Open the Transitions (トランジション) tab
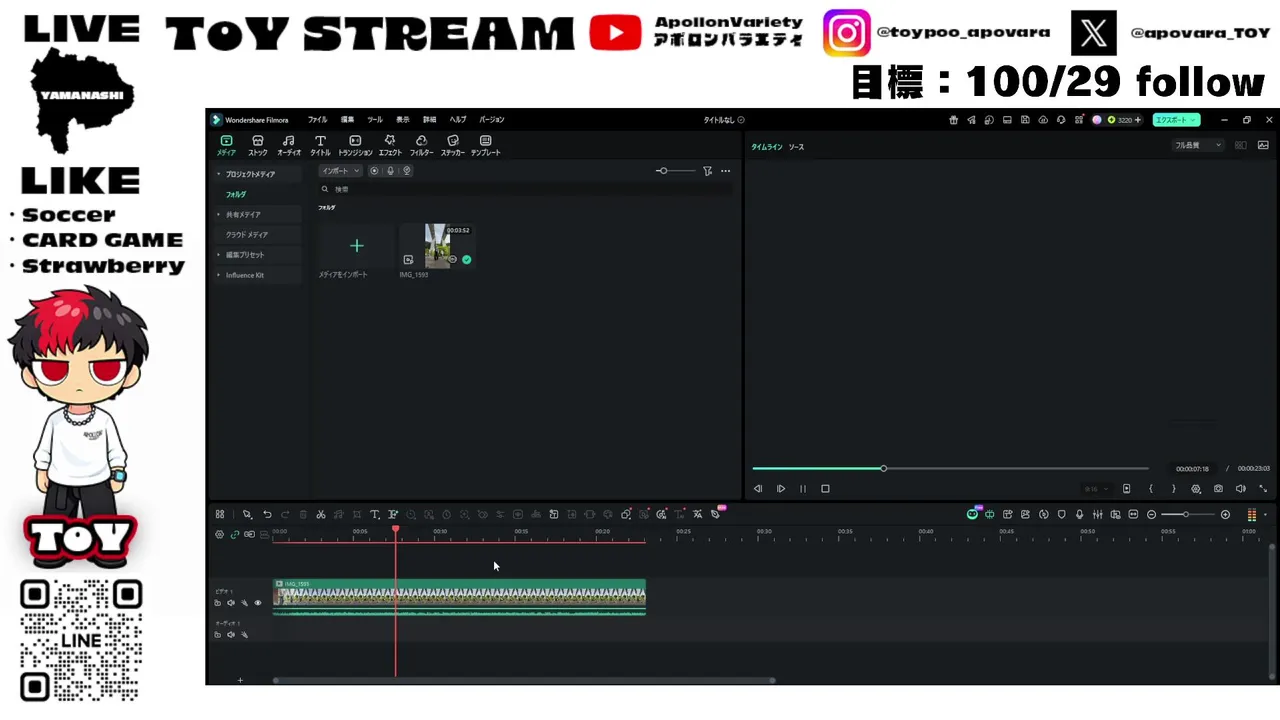 pos(355,146)
